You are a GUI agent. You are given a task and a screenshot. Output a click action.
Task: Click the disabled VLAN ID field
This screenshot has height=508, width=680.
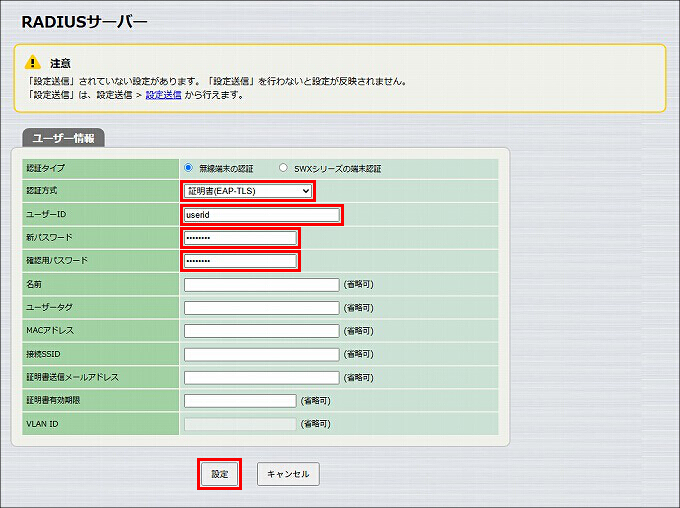240,424
